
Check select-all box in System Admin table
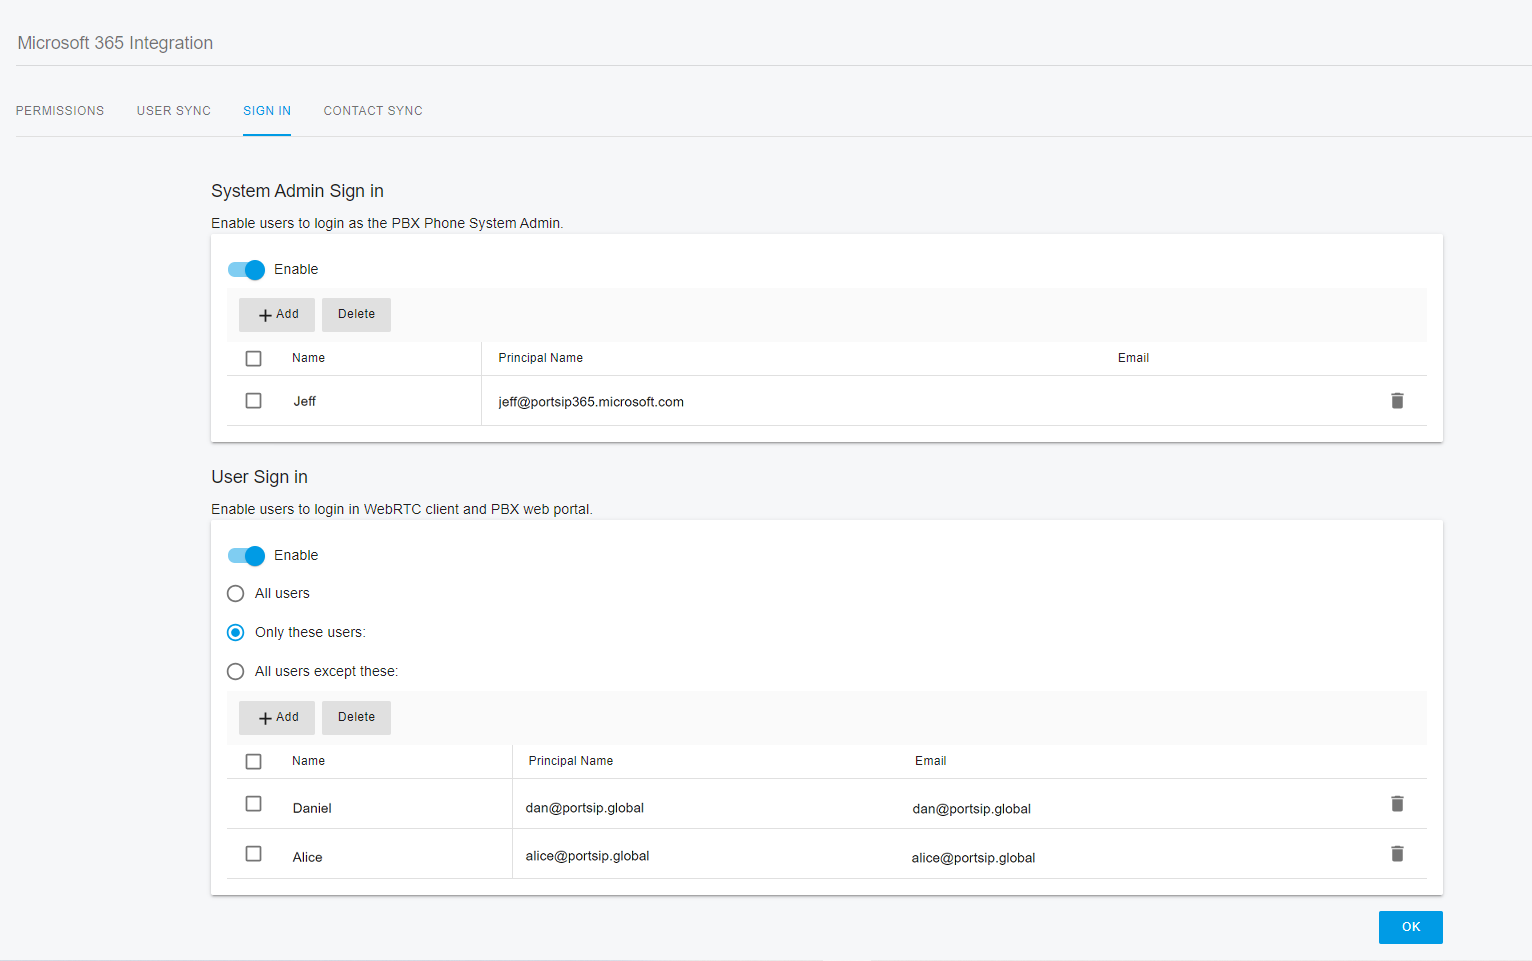pos(254,359)
